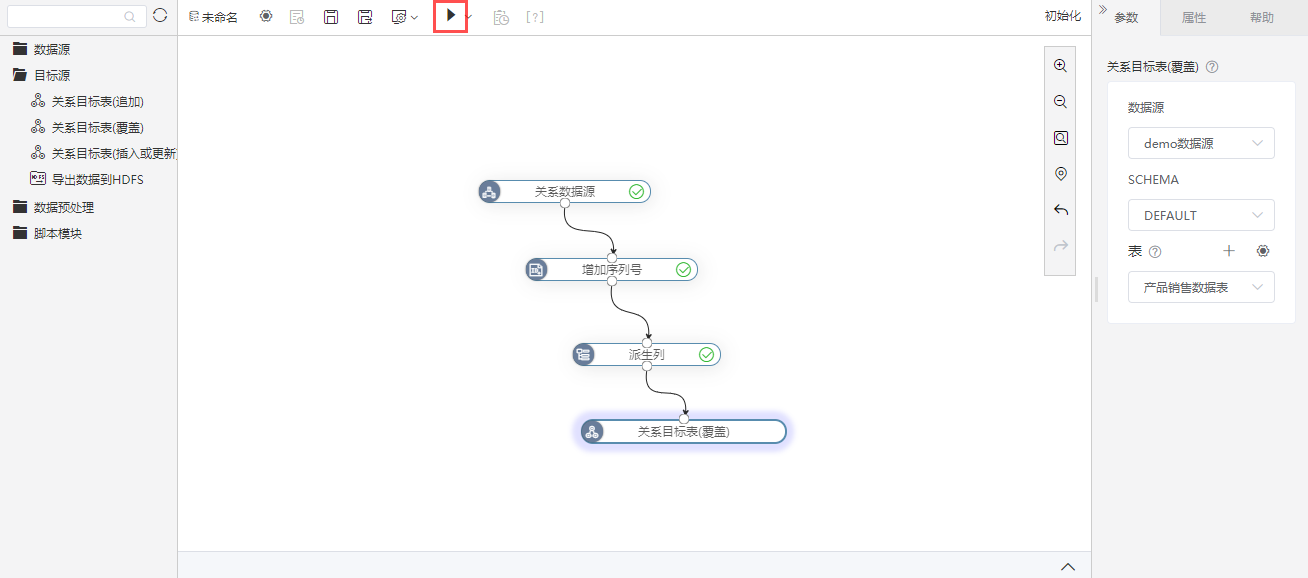Zoom out on the canvas
This screenshot has height=578, width=1308.
[1061, 102]
